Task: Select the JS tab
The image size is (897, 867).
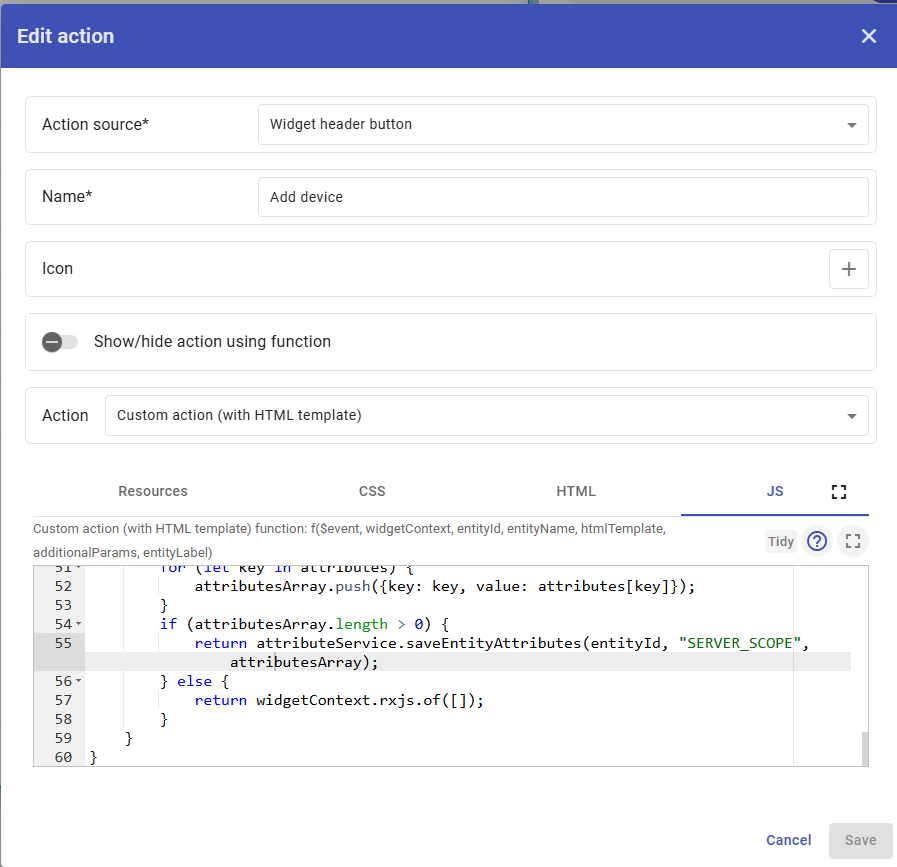Action: point(774,491)
